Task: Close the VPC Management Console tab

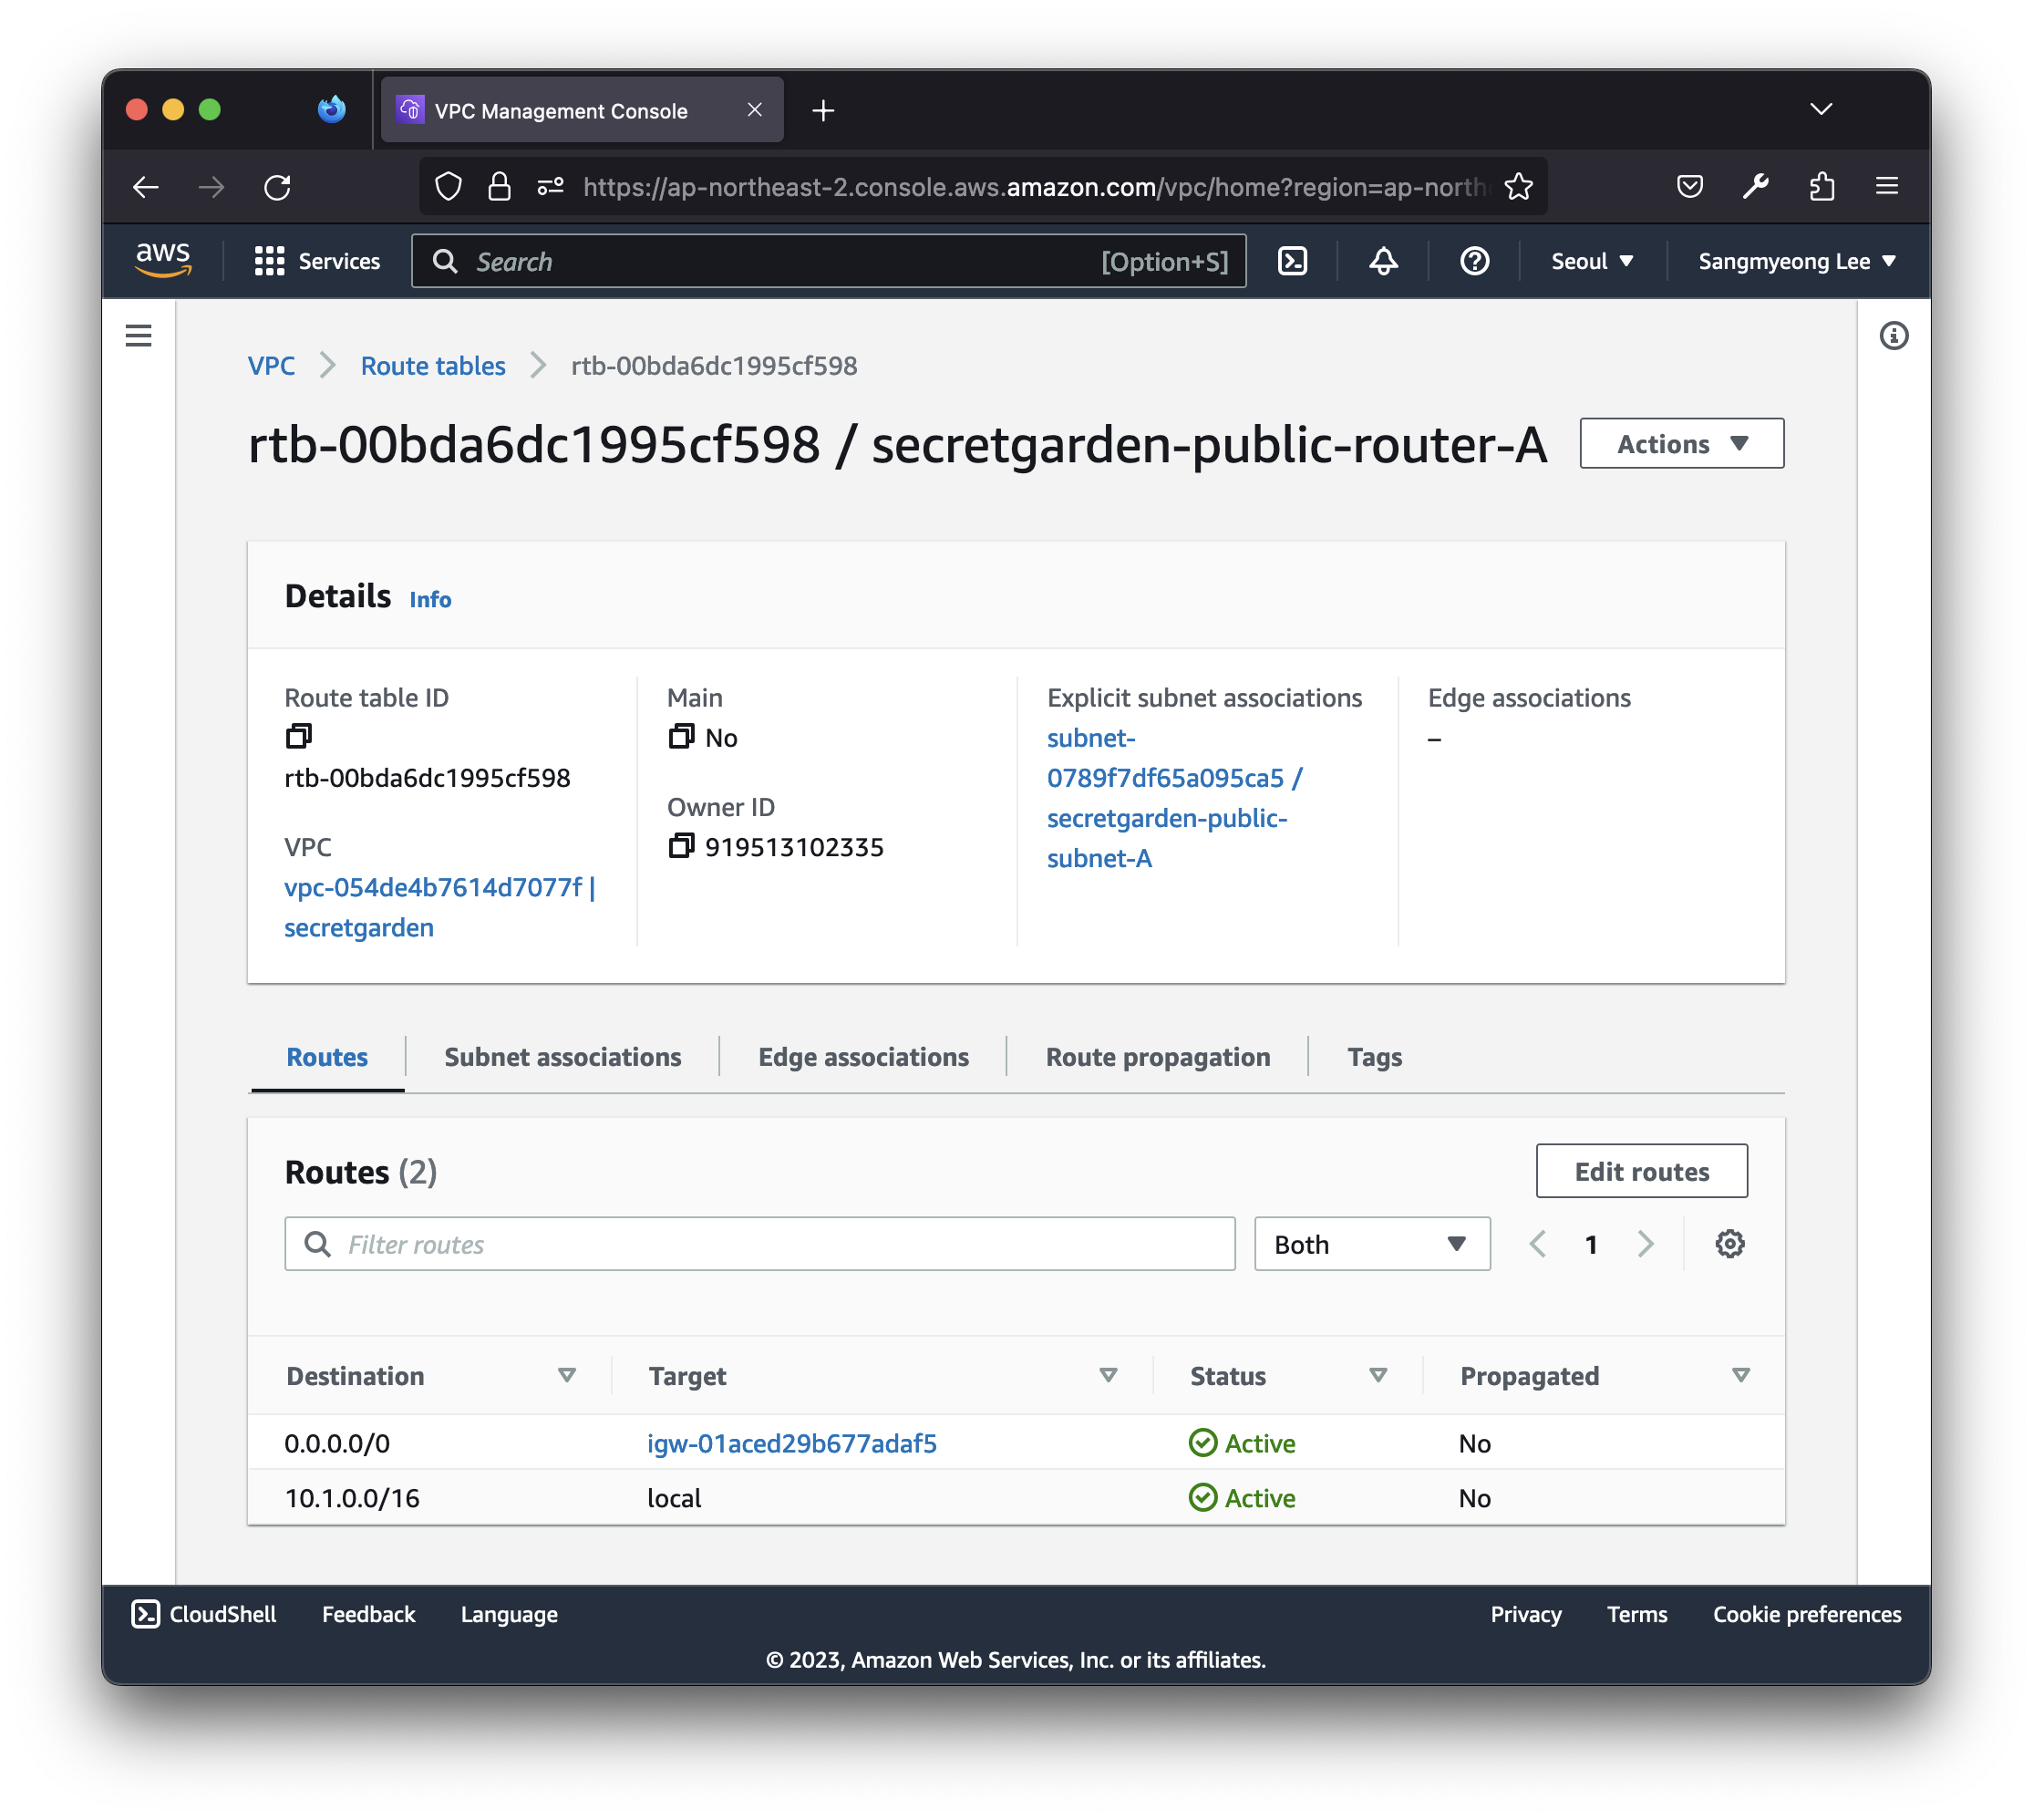Action: pyautogui.click(x=755, y=110)
